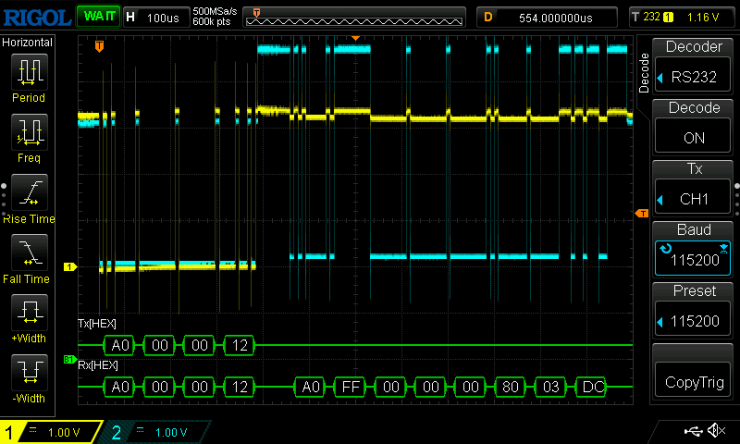The image size is (740, 444).
Task: Click the speaker mute icon
Action: (716, 430)
